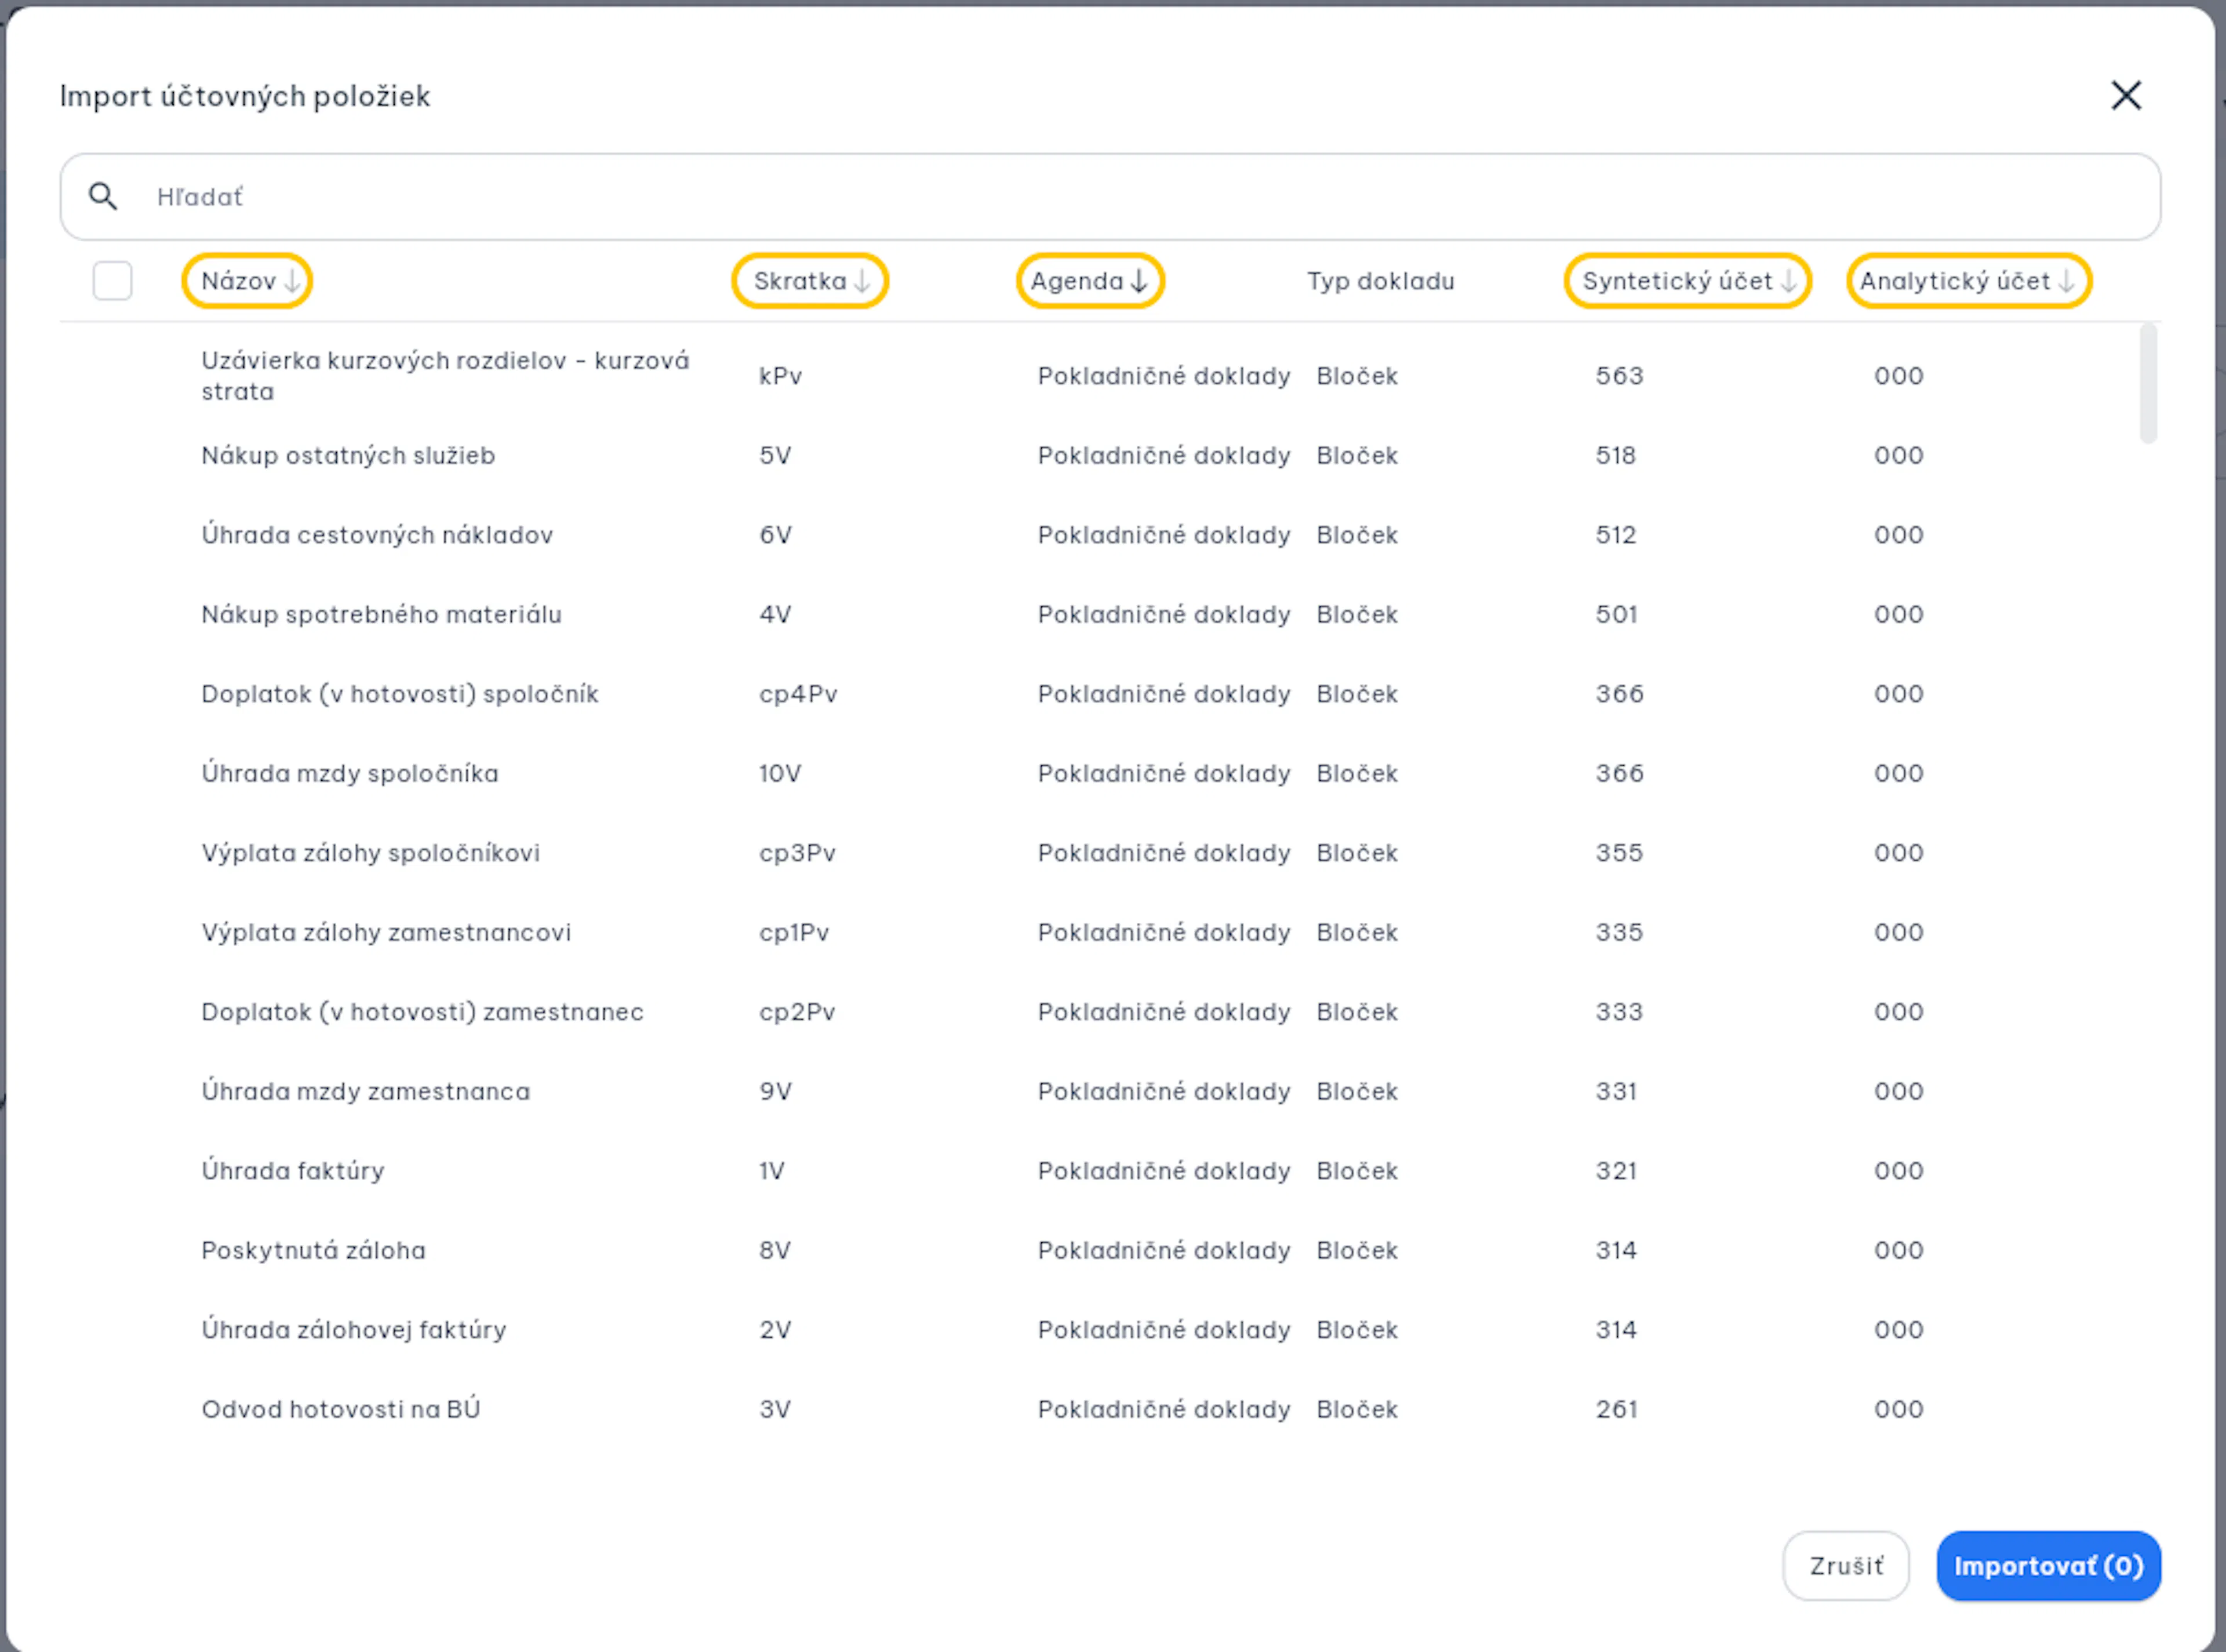
Task: Click the 3V abbreviation cell
Action: pyautogui.click(x=775, y=1410)
